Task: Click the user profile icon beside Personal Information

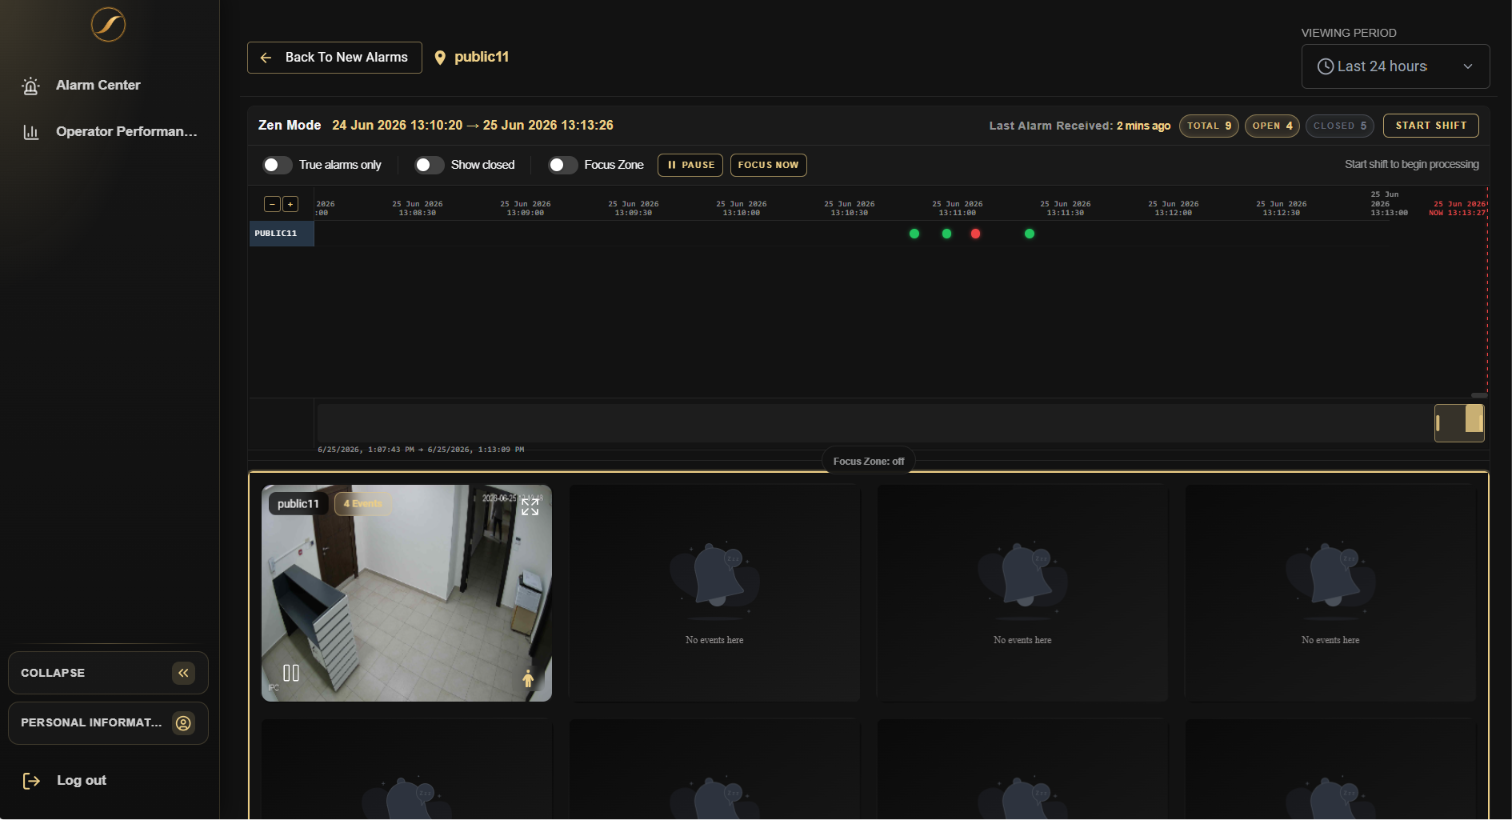Action: [183, 723]
